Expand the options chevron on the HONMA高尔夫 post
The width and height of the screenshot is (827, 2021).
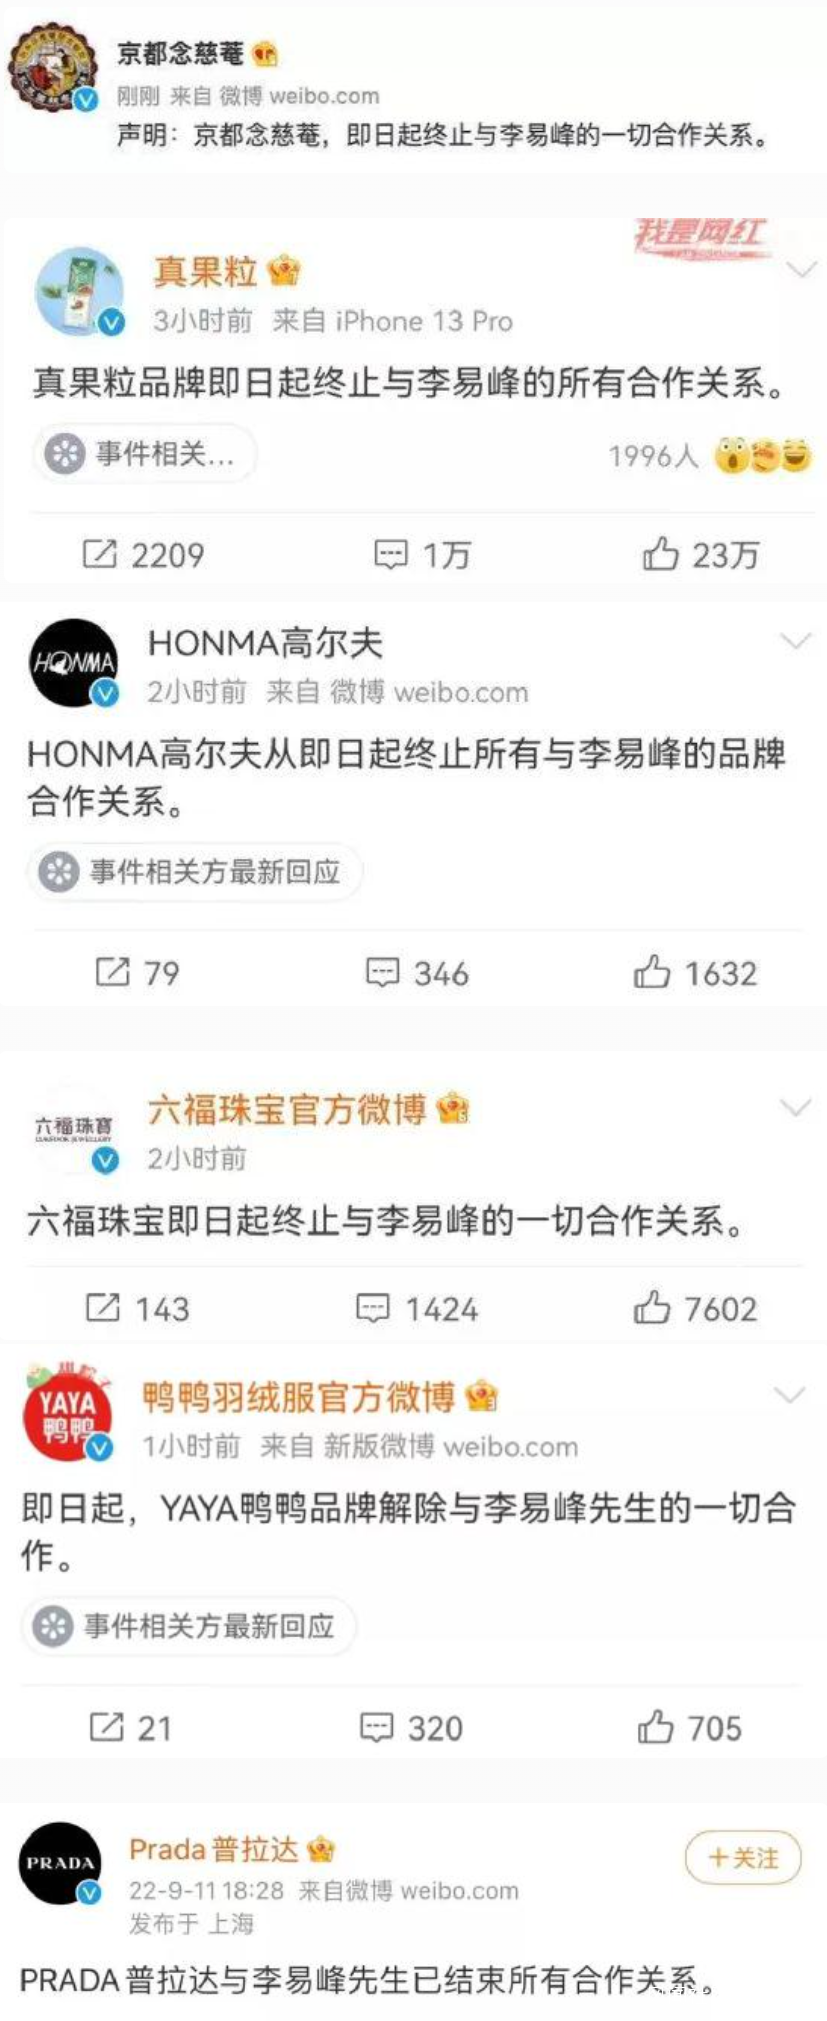pyautogui.click(x=795, y=641)
